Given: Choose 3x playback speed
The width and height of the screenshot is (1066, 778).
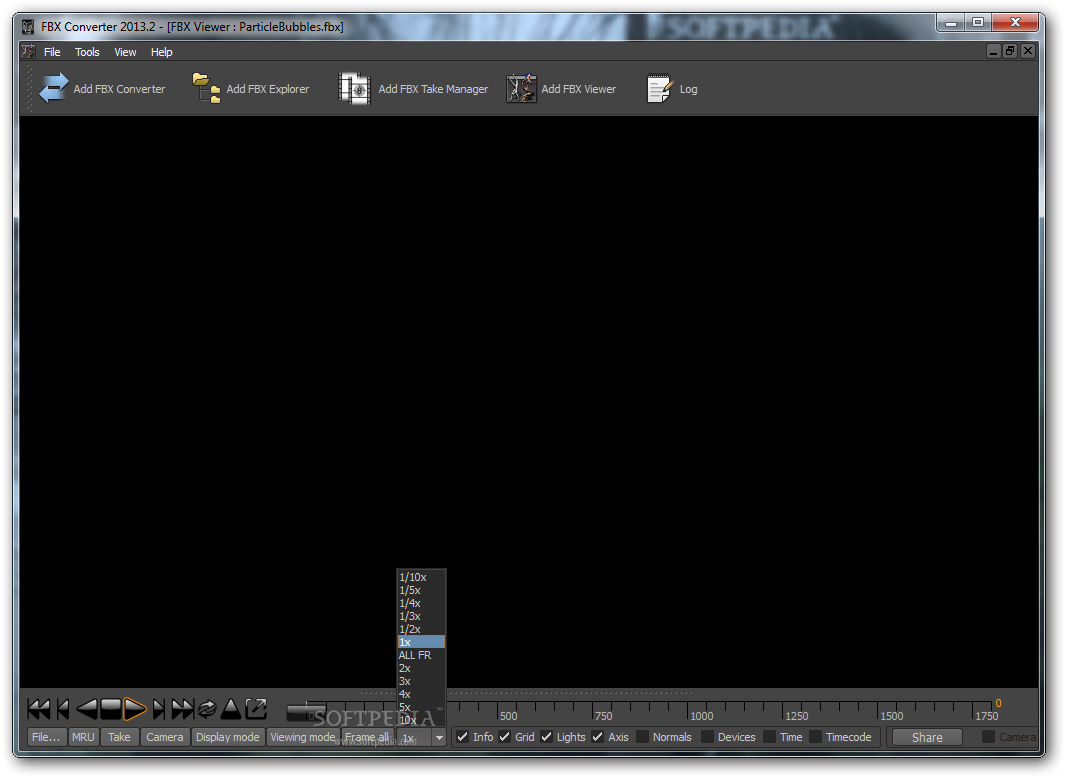Looking at the screenshot, I should [x=421, y=681].
